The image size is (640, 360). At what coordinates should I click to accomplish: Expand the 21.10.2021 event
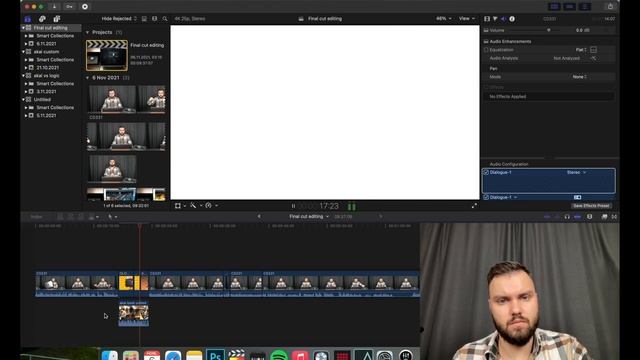click(26, 68)
